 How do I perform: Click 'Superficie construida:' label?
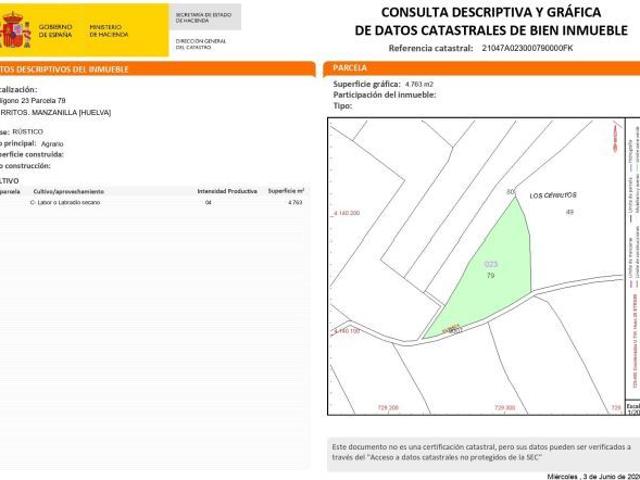point(32,154)
